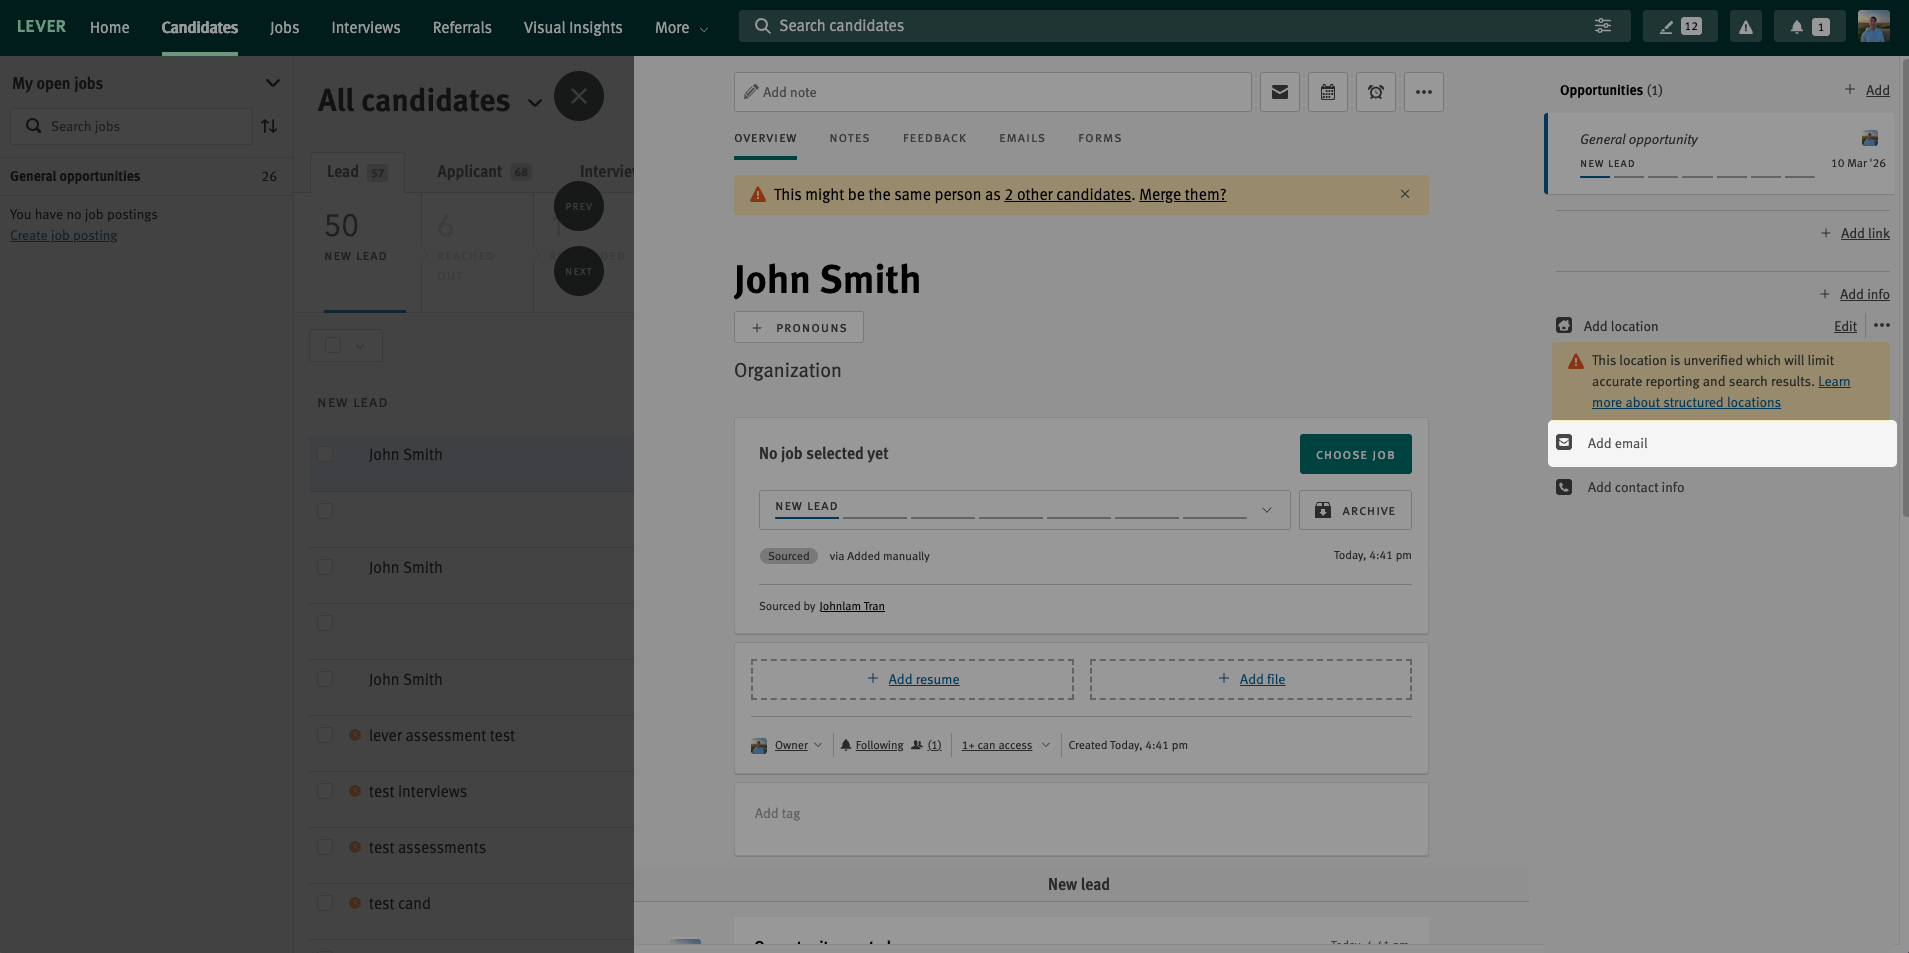Image resolution: width=1909 pixels, height=953 pixels.
Task: Open the Emails tab
Action: point(1021,138)
